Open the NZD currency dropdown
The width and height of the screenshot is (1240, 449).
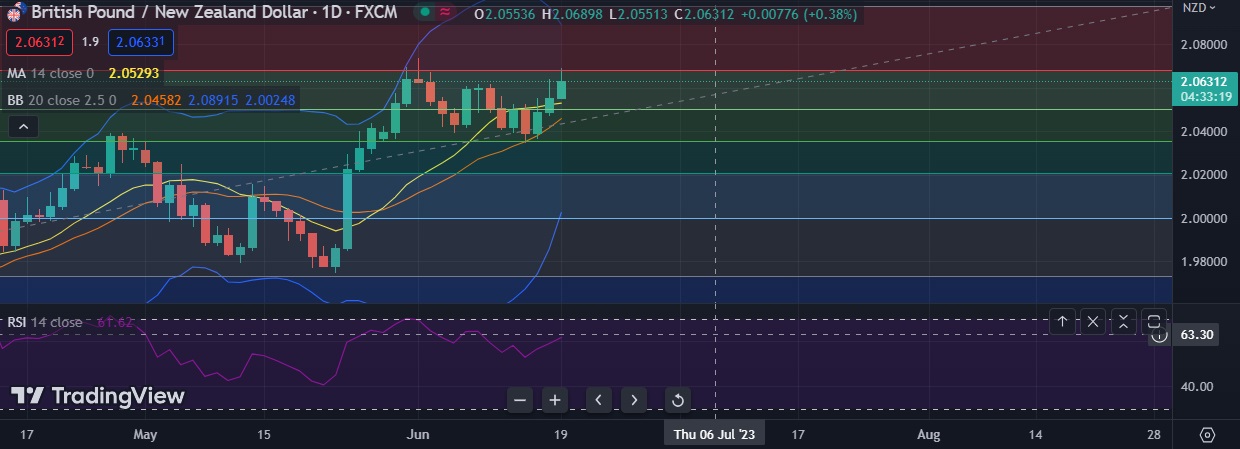[x=1199, y=7]
